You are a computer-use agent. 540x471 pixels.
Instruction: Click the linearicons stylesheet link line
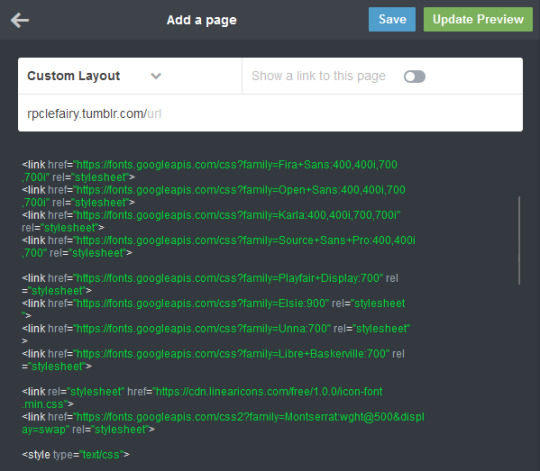[x=202, y=397]
